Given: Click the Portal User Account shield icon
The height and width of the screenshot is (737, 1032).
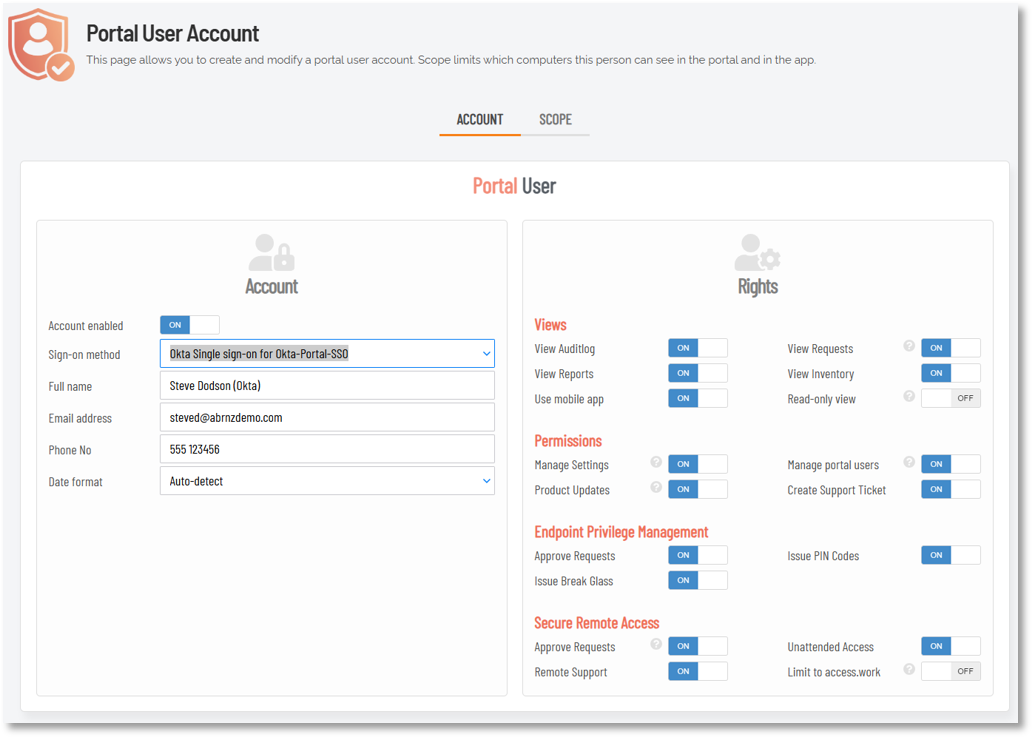Looking at the screenshot, I should tap(40, 46).
